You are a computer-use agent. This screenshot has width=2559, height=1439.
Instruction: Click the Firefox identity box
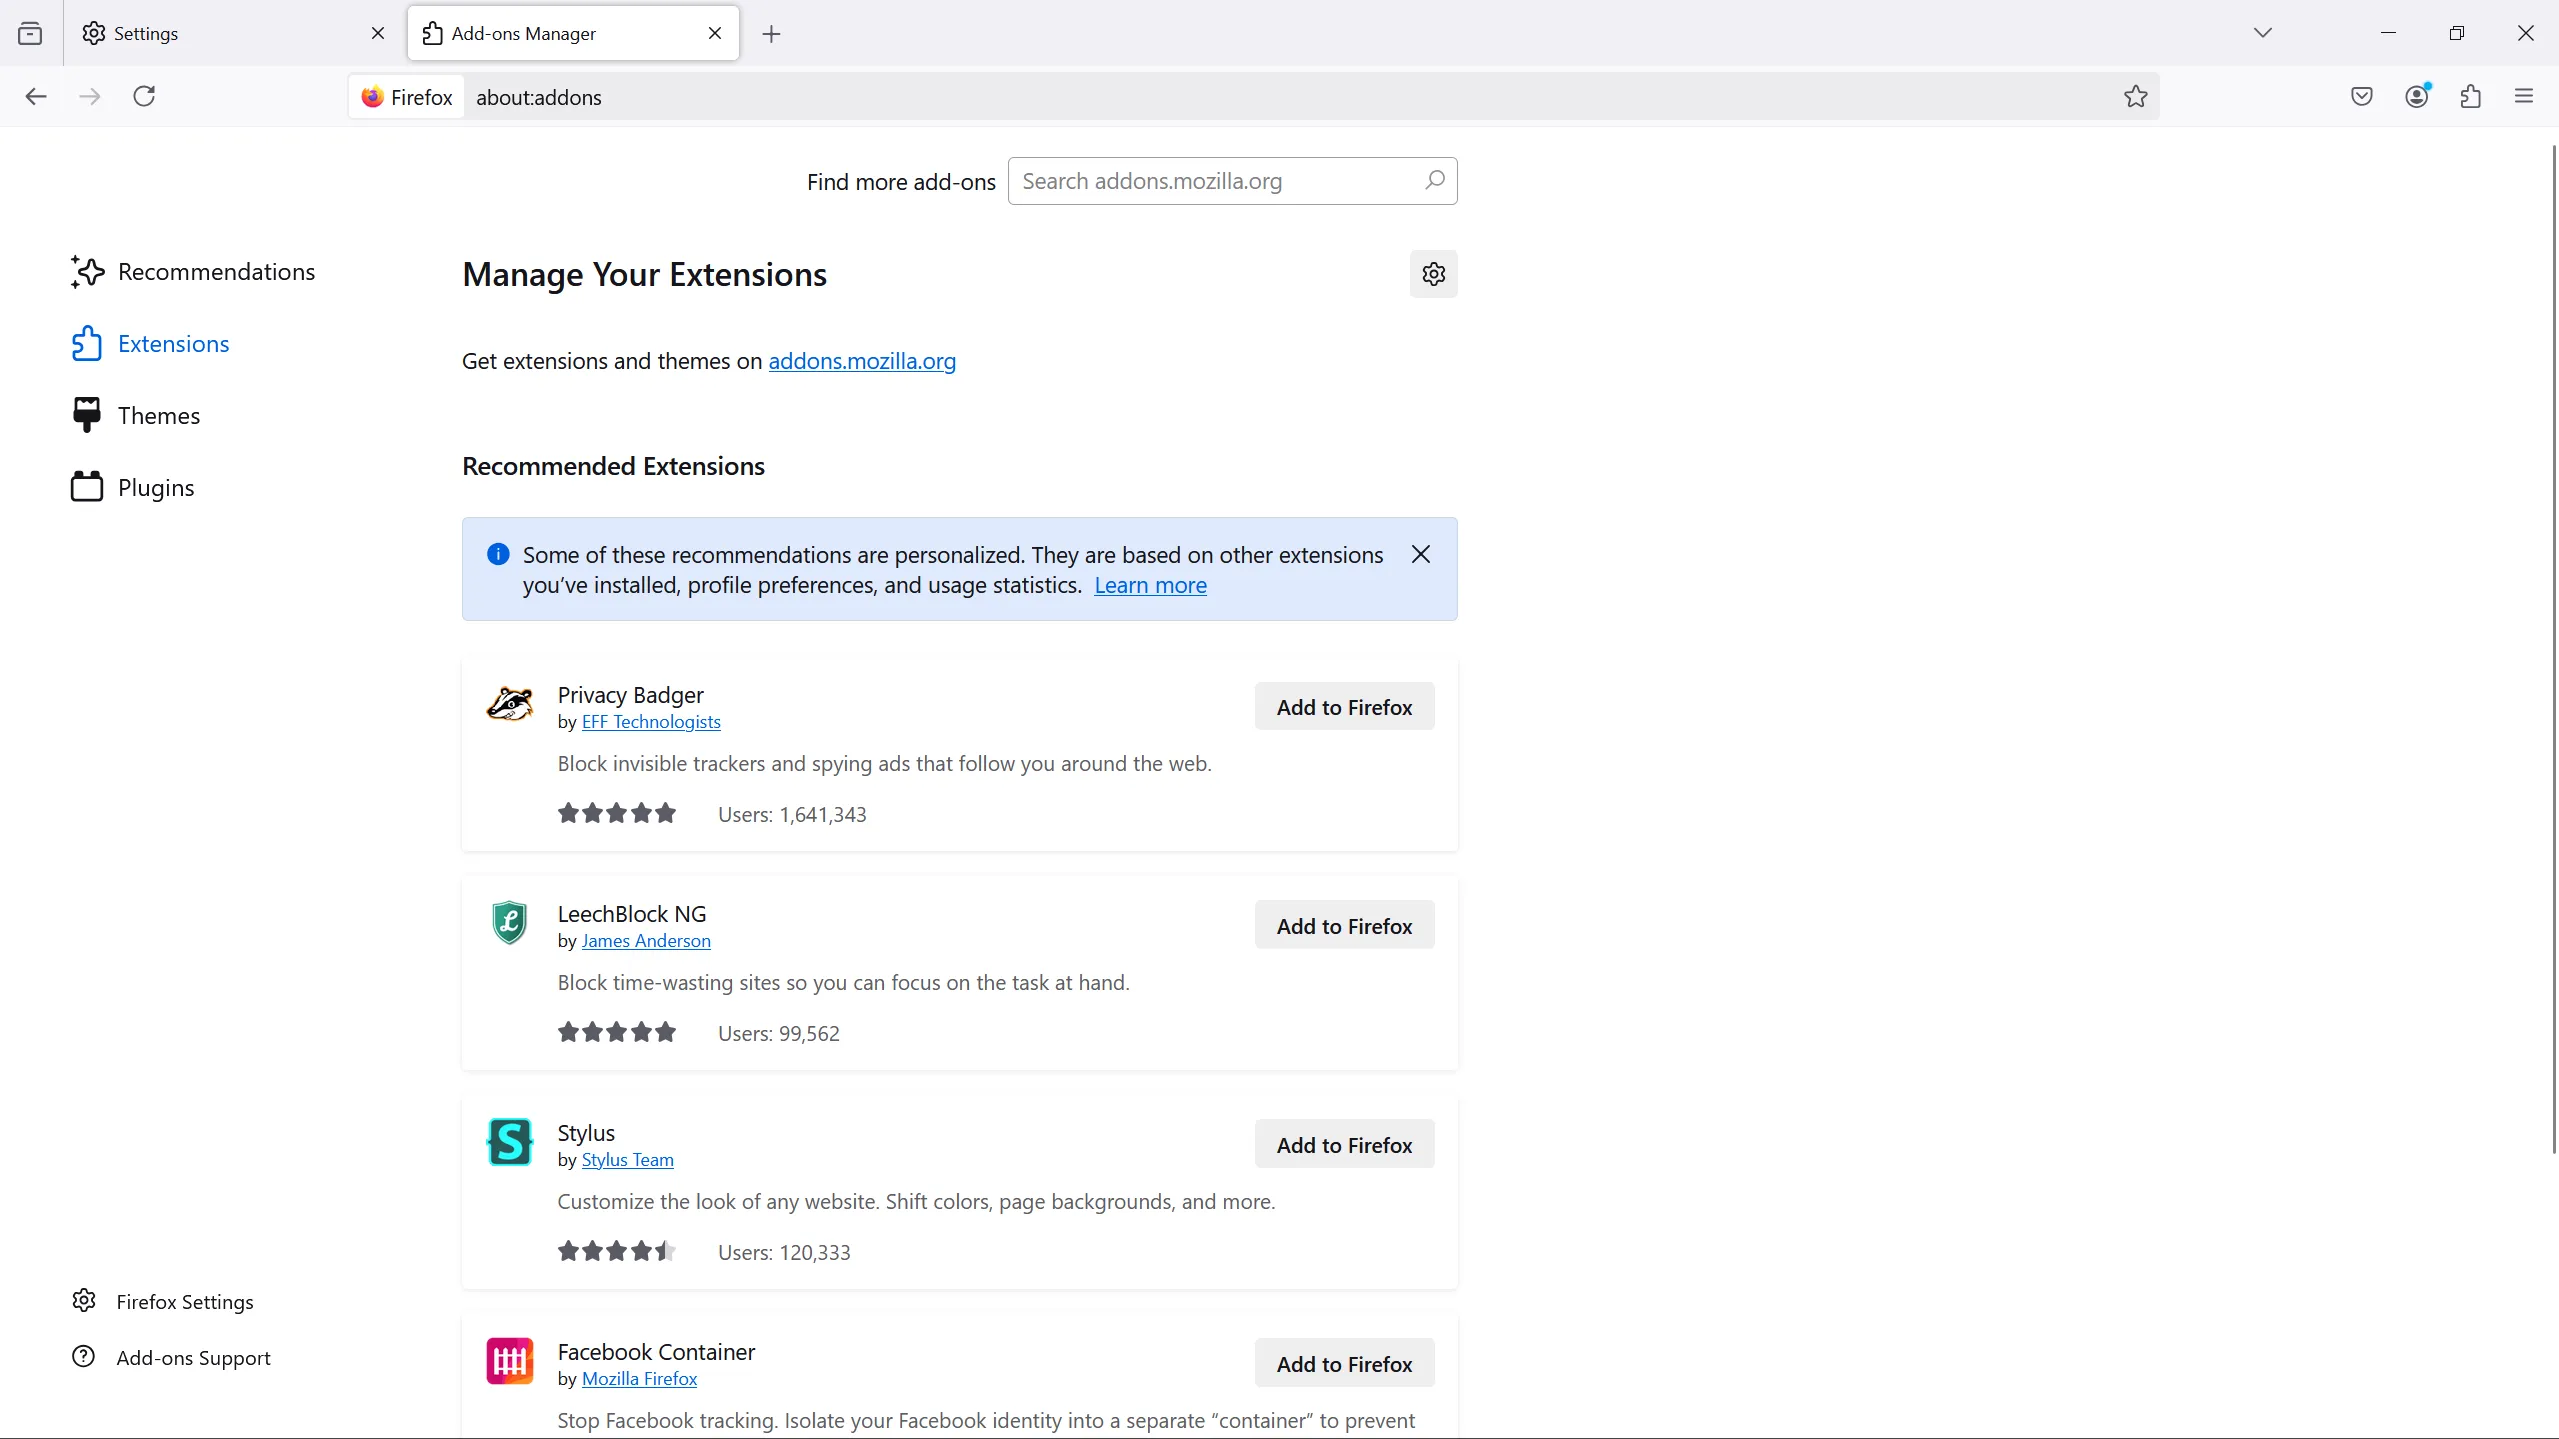coord(407,97)
